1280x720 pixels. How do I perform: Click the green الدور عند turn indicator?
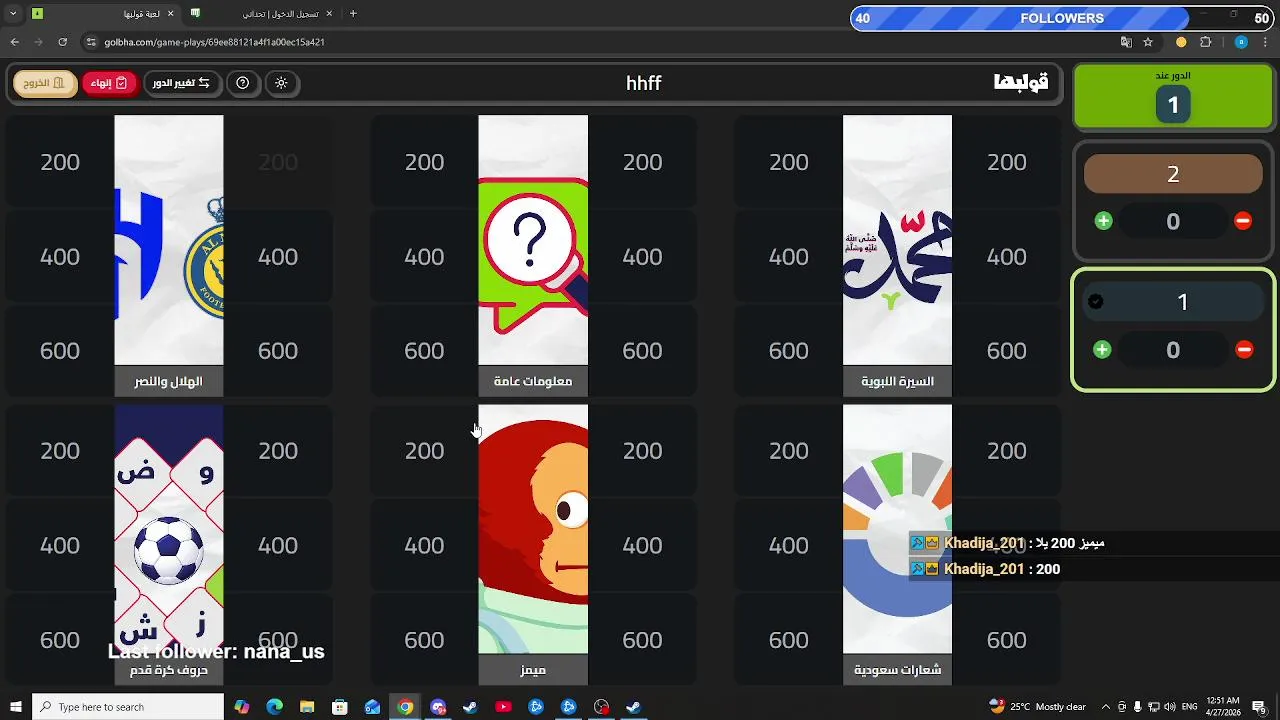(1173, 97)
